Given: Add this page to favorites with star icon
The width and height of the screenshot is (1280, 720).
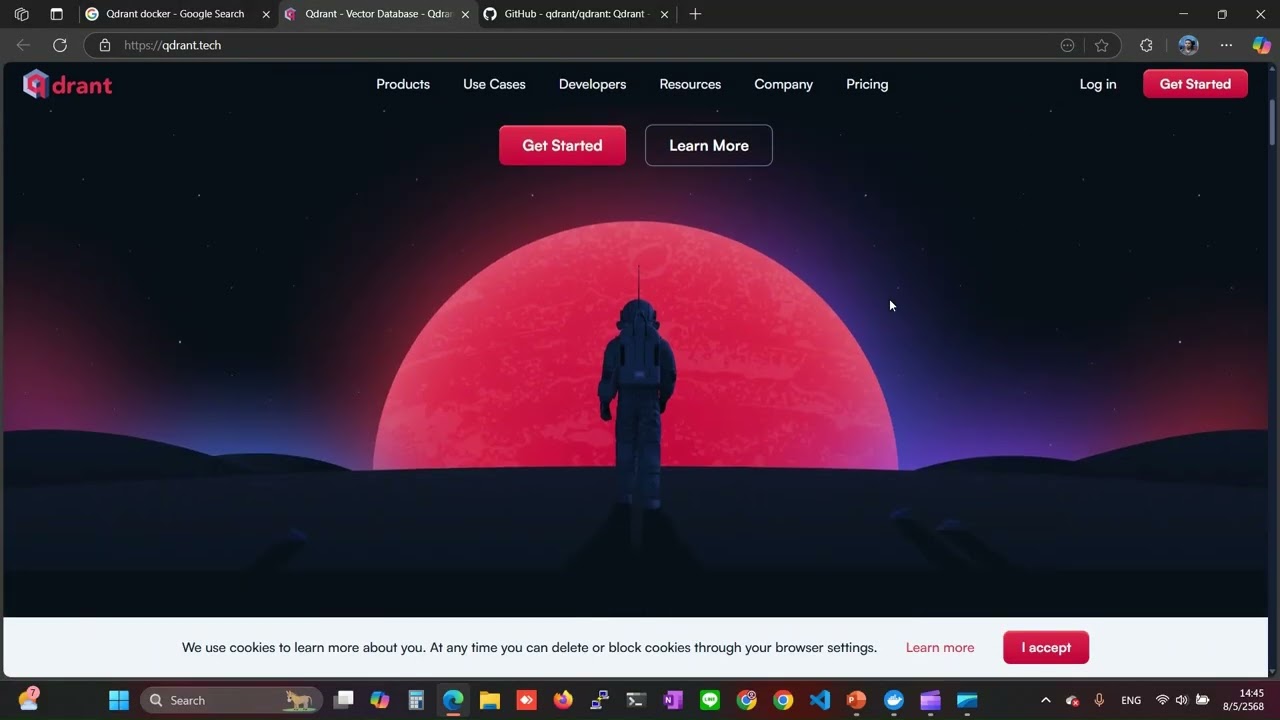Looking at the screenshot, I should pos(1101,45).
